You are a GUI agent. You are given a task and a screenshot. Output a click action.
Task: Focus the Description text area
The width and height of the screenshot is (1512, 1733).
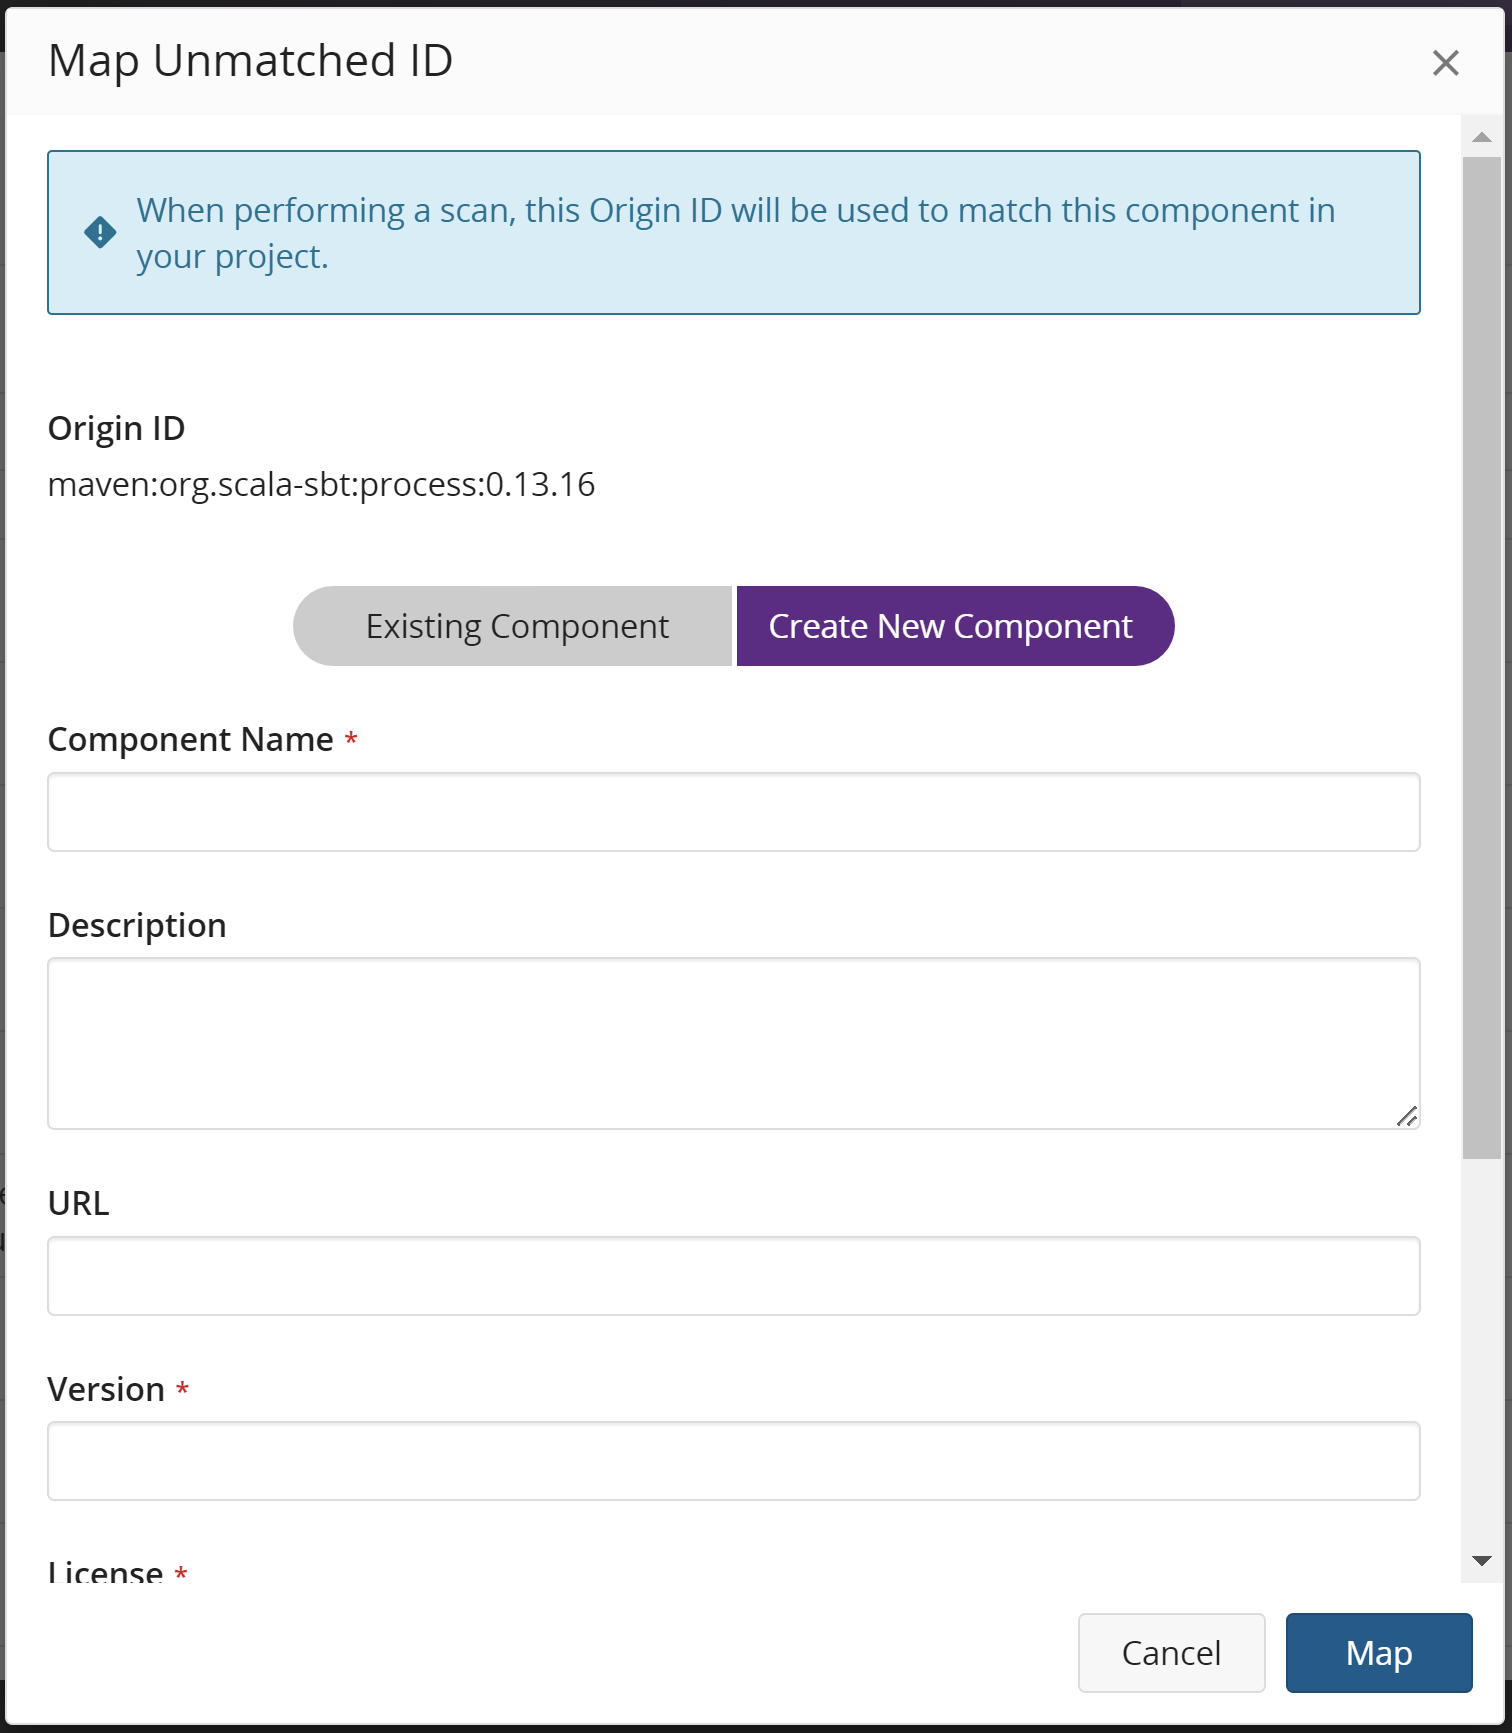tap(733, 1043)
